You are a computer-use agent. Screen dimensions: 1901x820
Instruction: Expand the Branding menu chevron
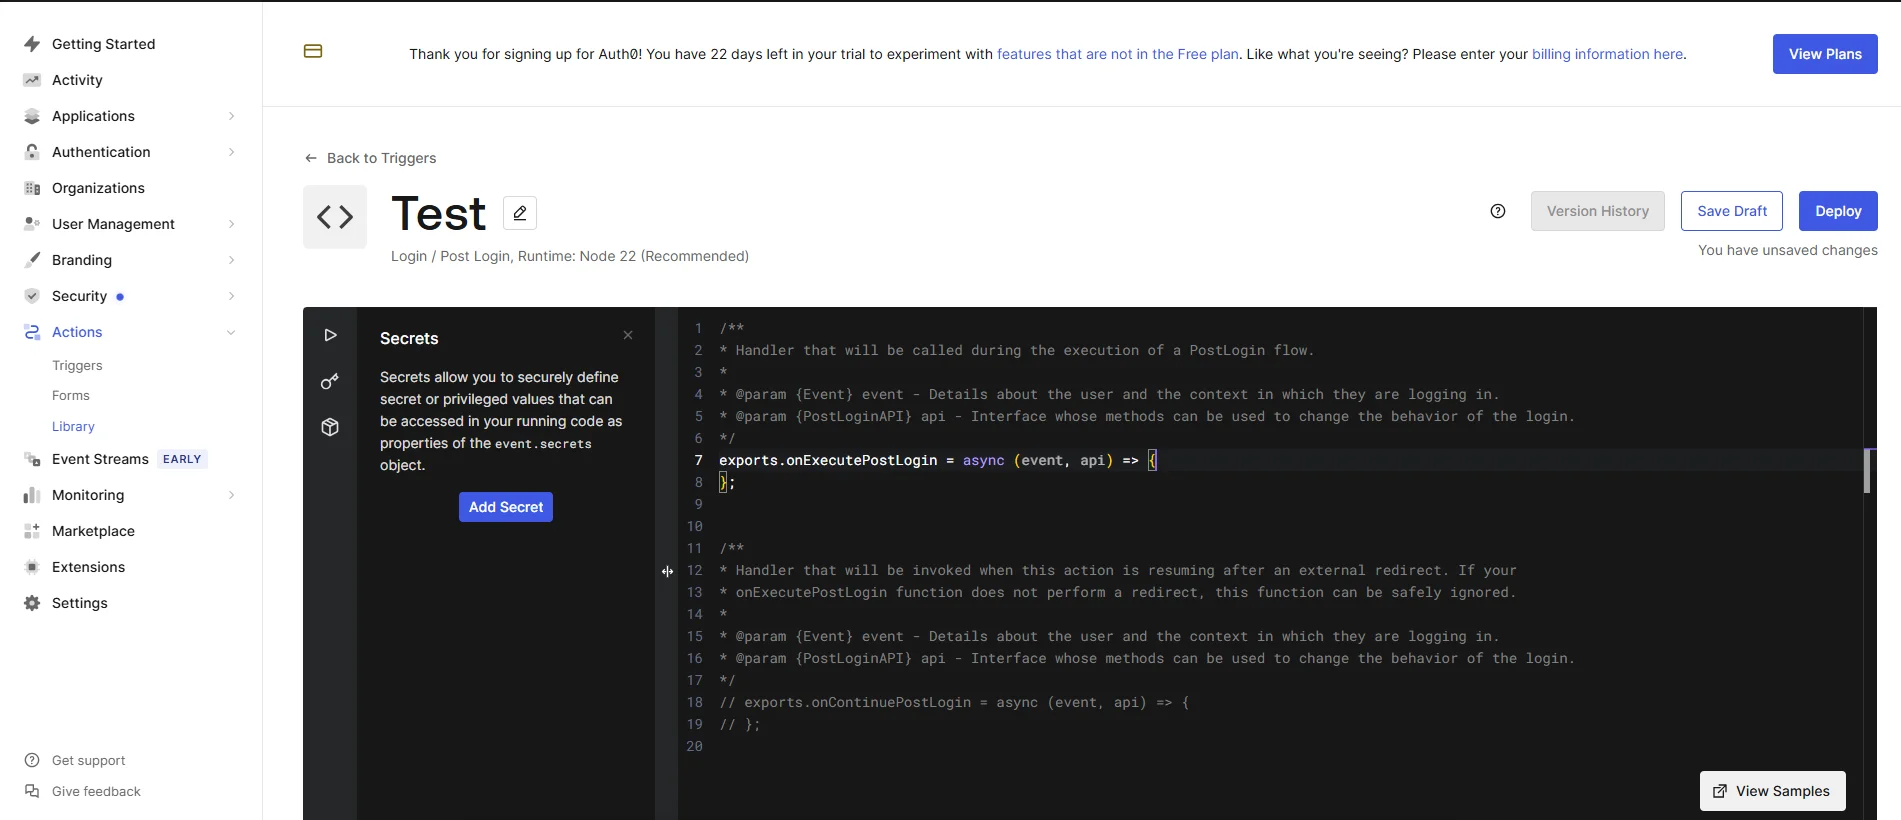pyautogui.click(x=231, y=260)
